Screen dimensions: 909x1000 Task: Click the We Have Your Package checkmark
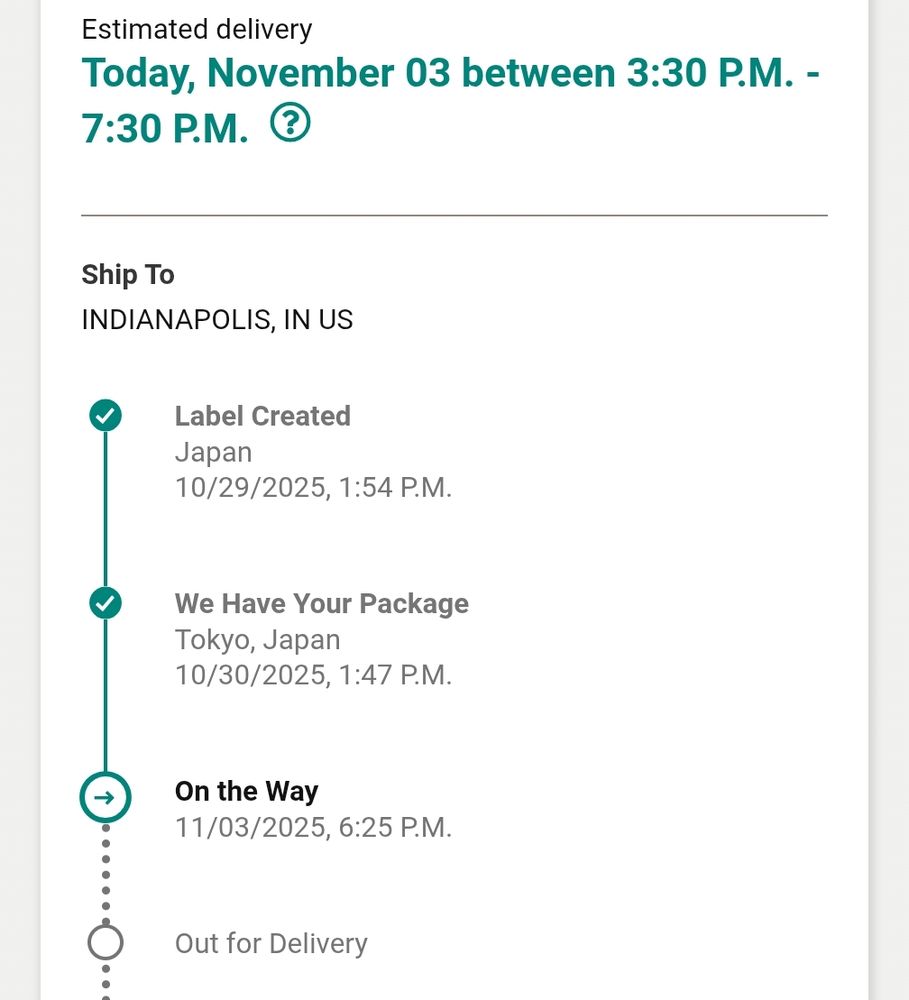(105, 603)
